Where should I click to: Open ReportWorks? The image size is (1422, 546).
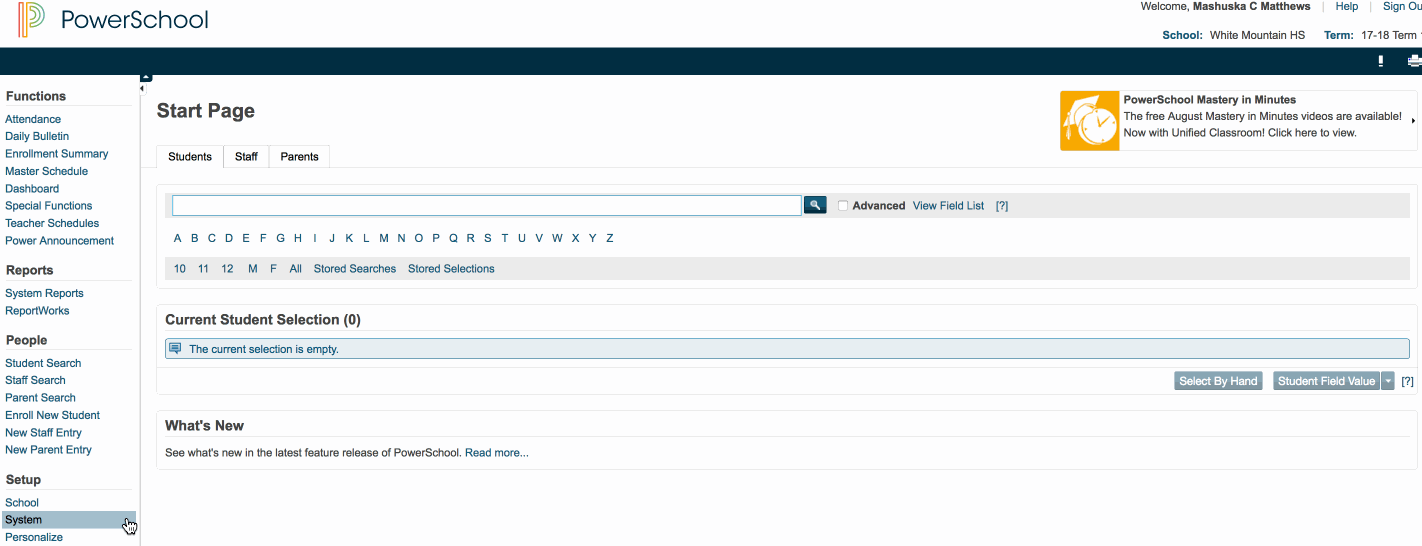tap(37, 311)
